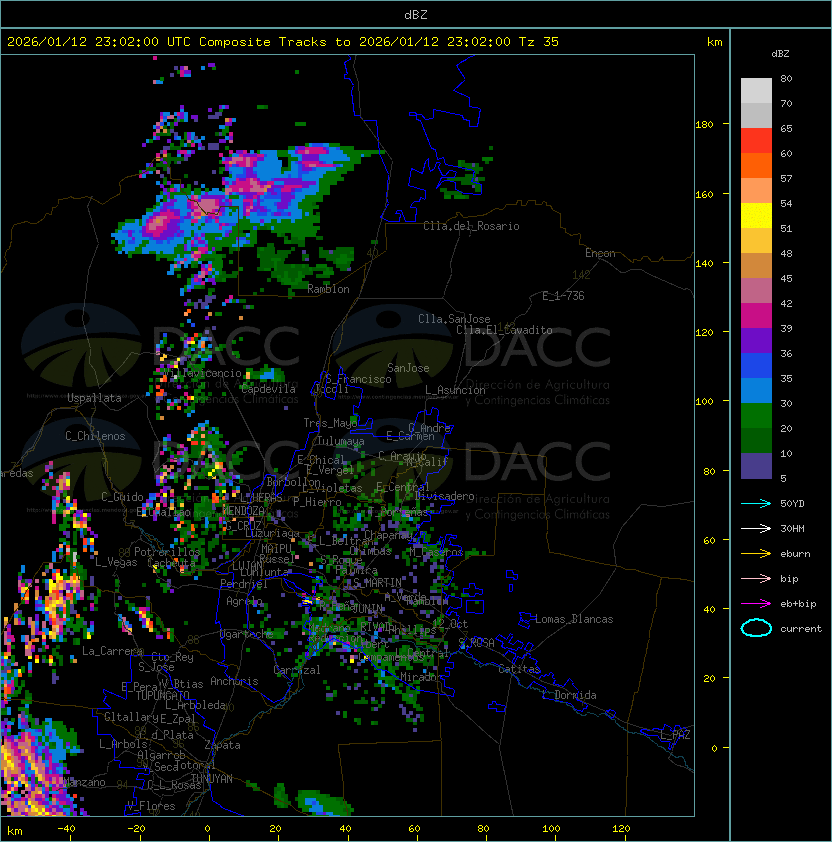Click the '57' value on dBZ scale

786,178
